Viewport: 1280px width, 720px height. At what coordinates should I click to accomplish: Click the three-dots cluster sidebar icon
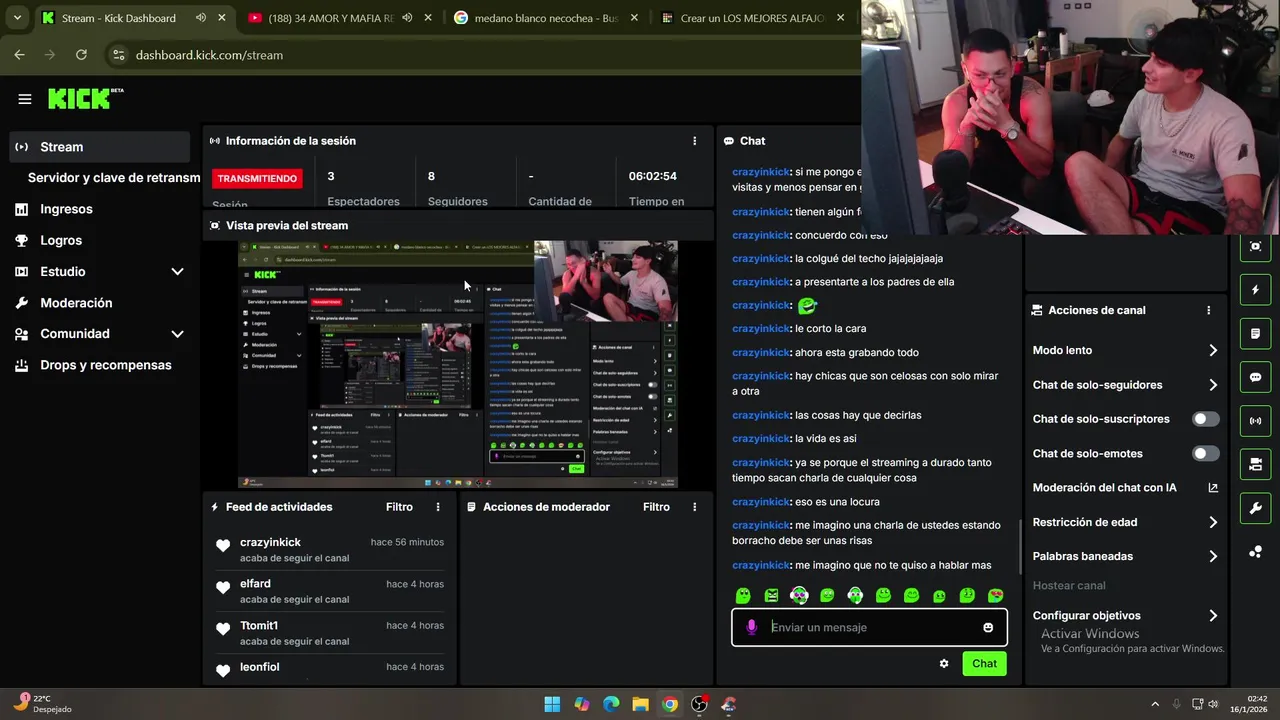(1256, 551)
